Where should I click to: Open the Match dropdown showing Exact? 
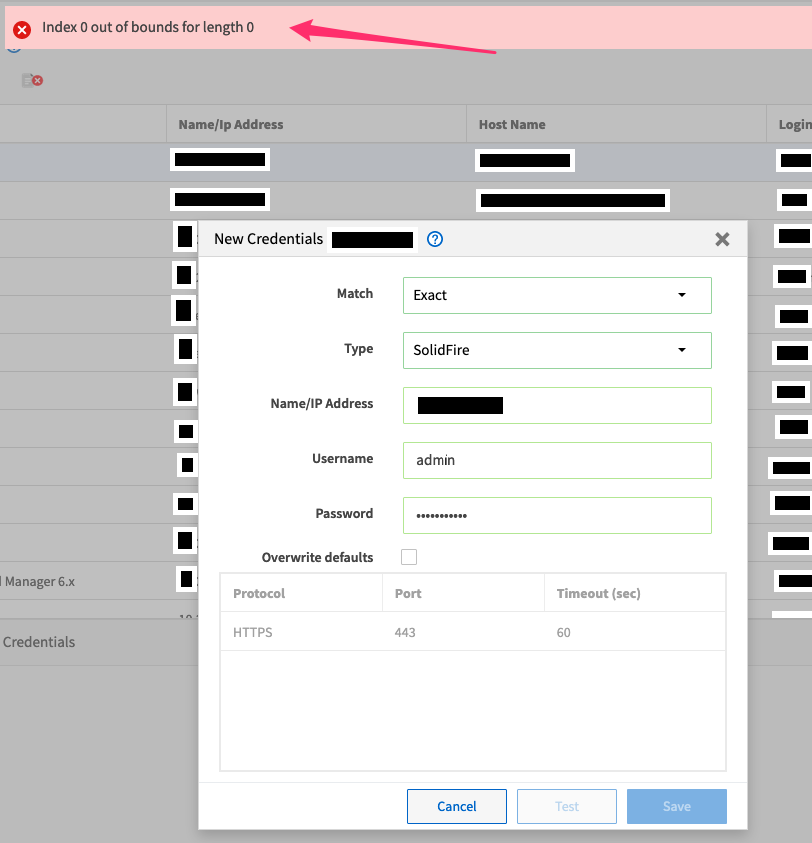[557, 296]
